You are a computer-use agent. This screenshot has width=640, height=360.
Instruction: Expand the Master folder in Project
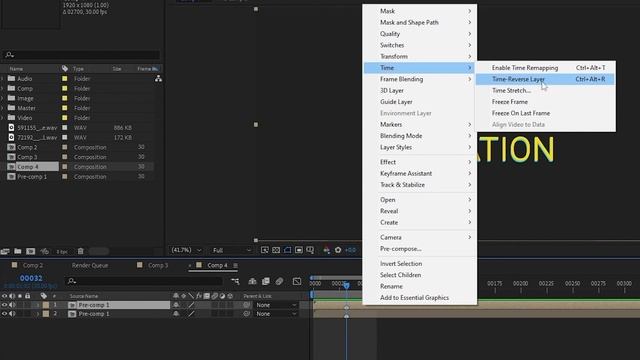(2, 108)
